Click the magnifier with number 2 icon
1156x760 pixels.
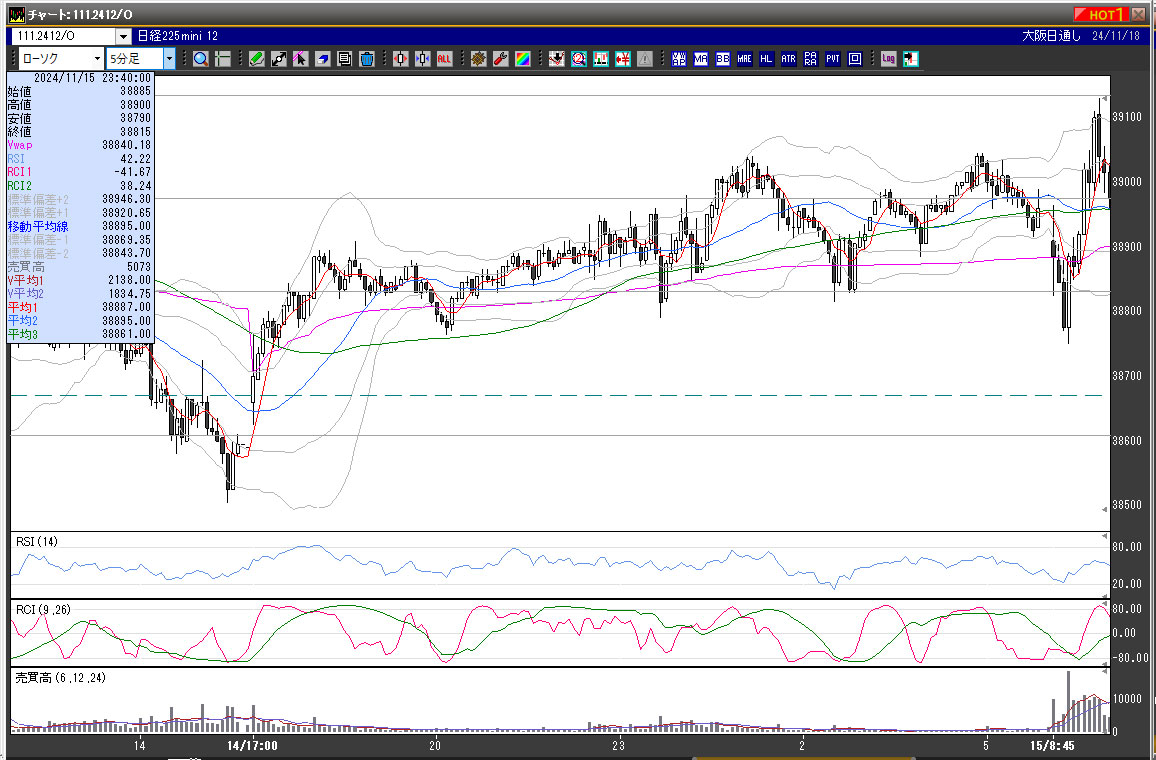tap(579, 59)
